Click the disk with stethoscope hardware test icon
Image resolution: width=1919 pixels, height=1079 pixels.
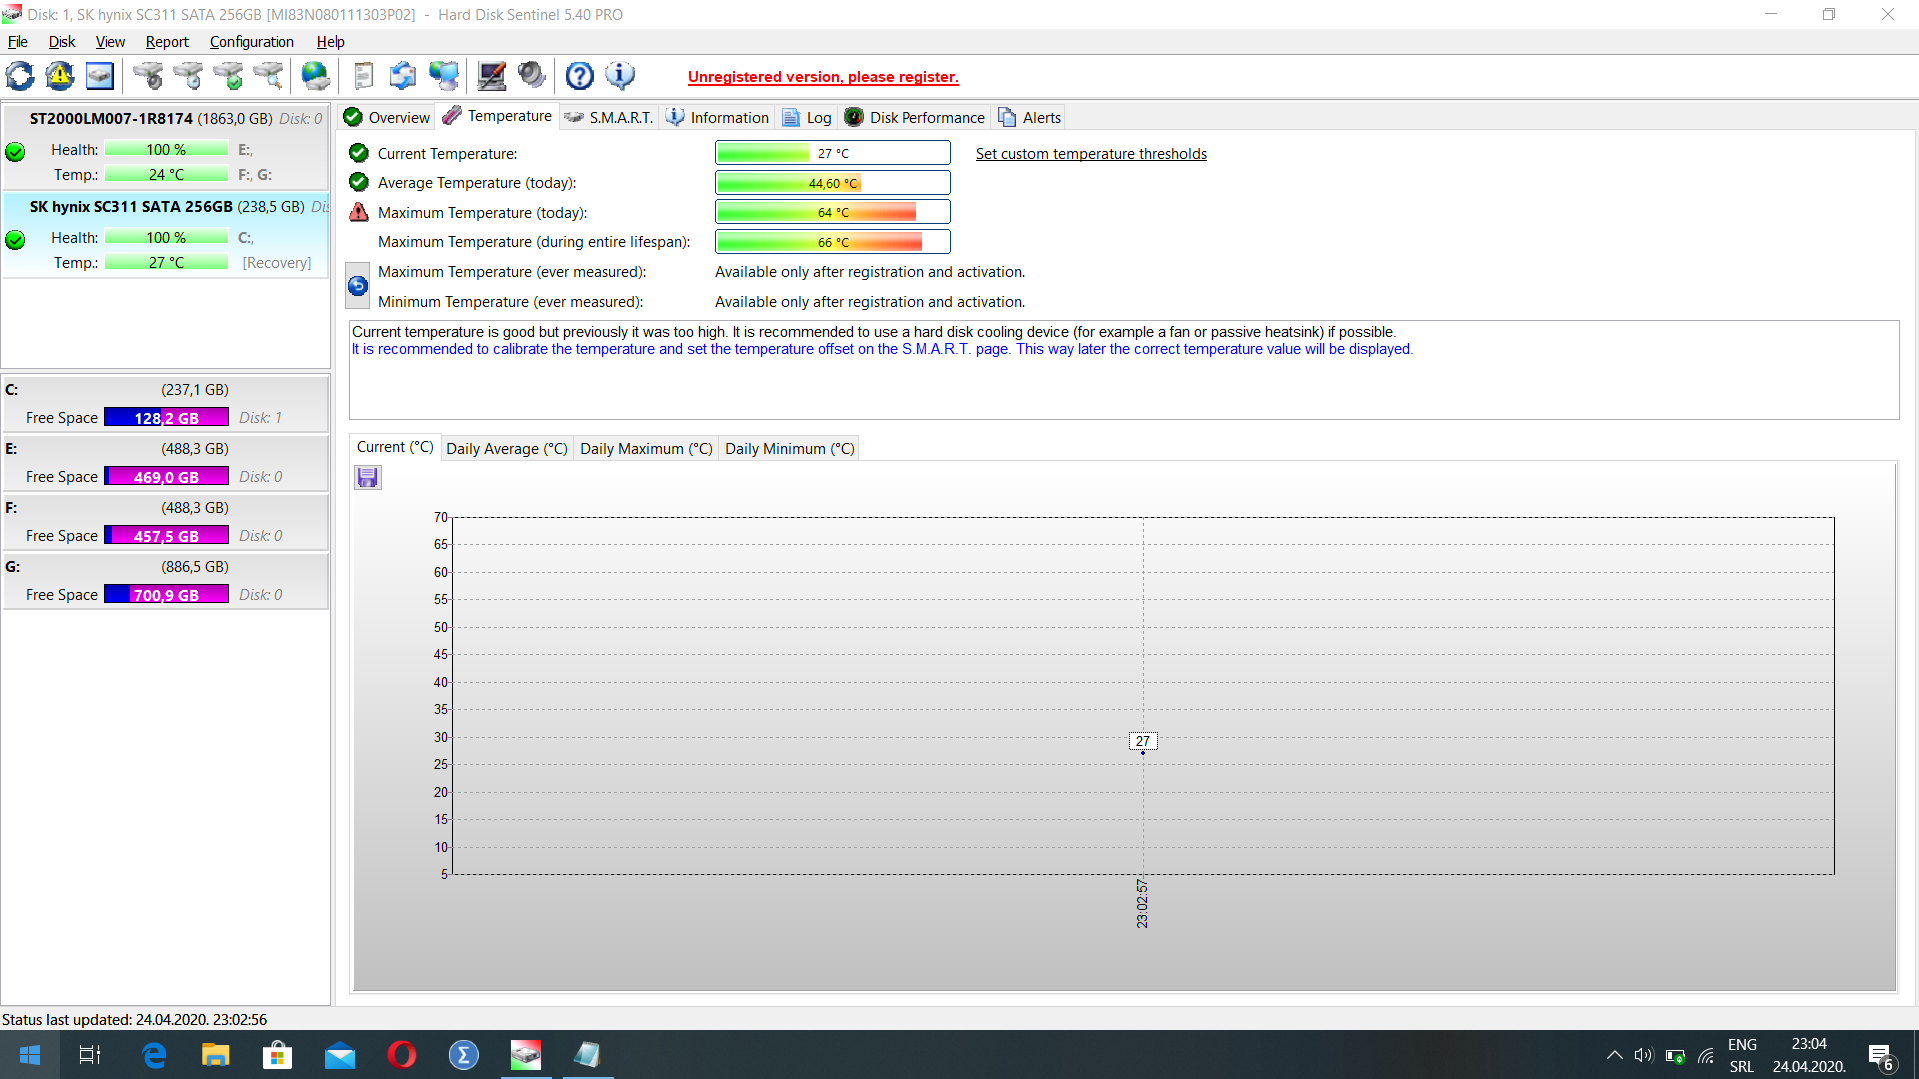(148, 76)
